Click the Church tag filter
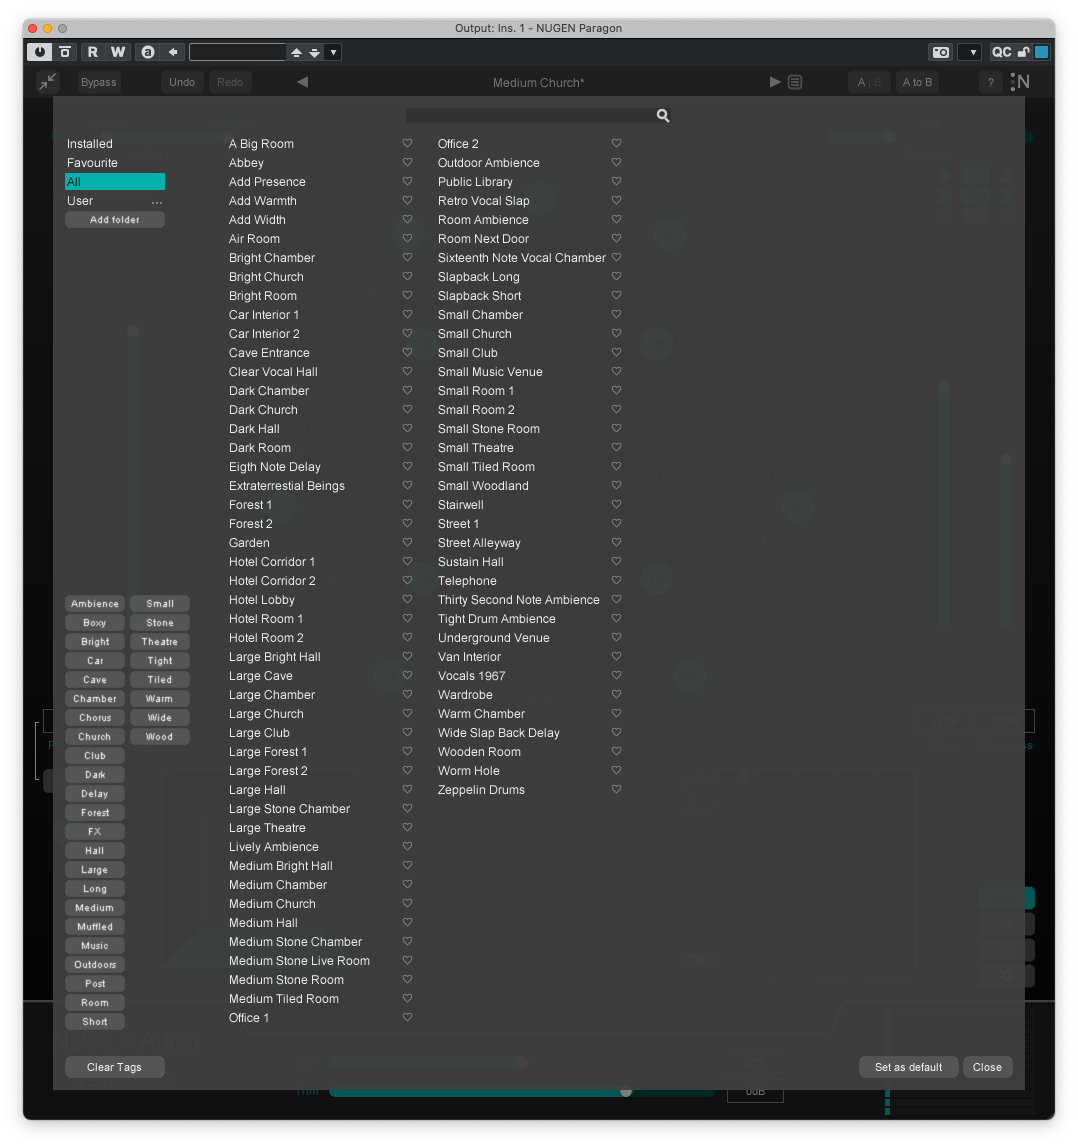Screen dimensions: 1078x1147 pyautogui.click(x=95, y=737)
